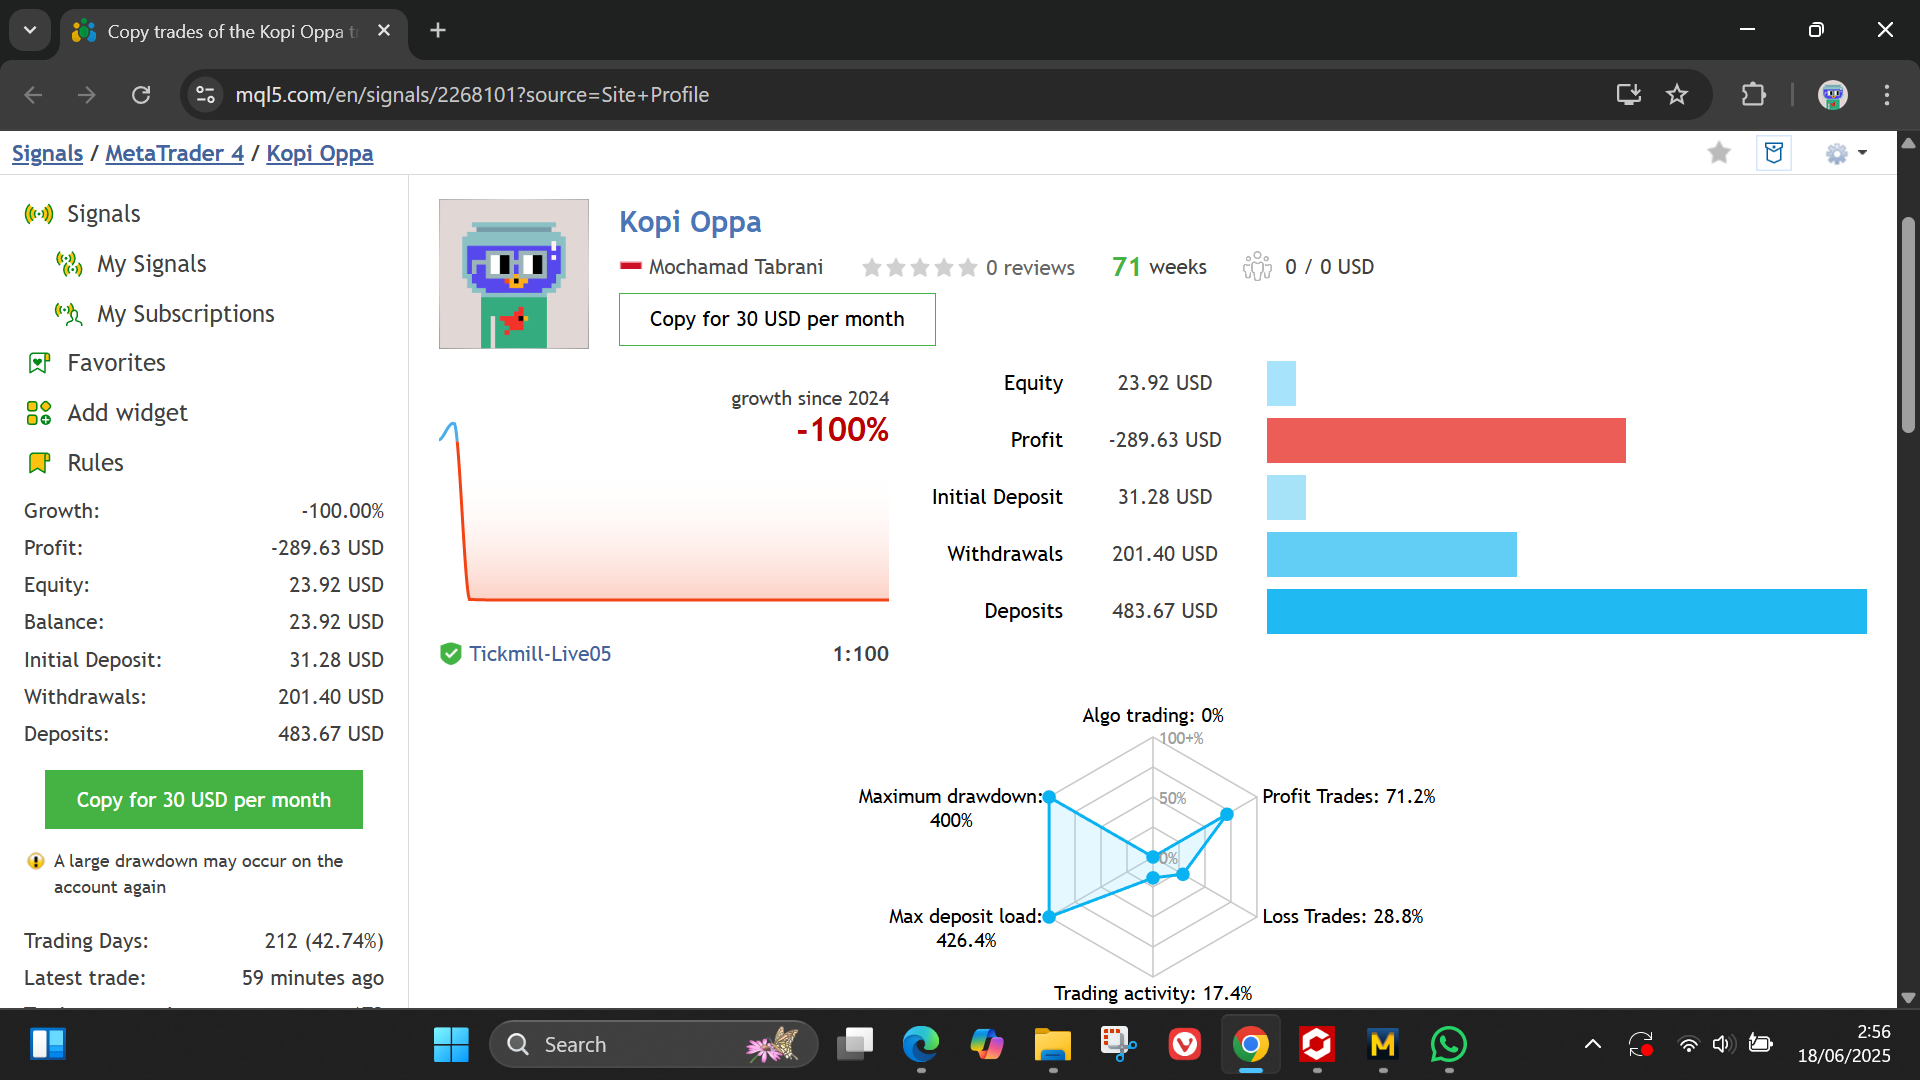Open My Subscriptions in the sidebar

(x=185, y=314)
